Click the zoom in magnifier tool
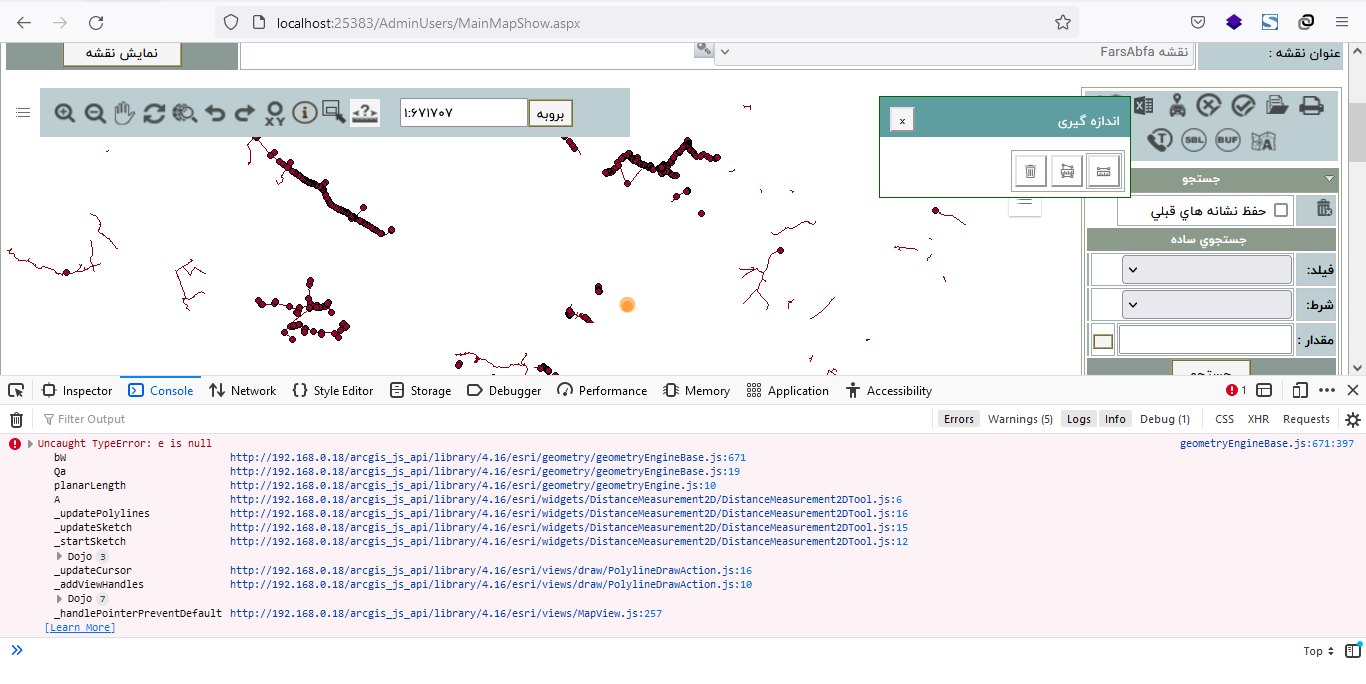This screenshot has height=684, width=1366. click(x=65, y=113)
